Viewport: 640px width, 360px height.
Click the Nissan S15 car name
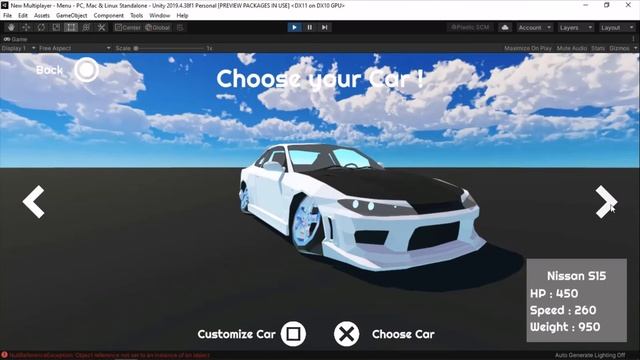576,276
